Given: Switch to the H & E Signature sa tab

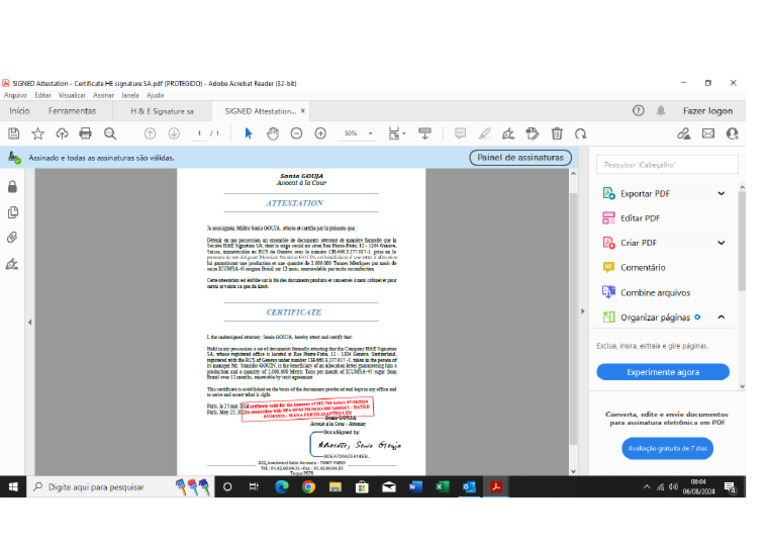Looking at the screenshot, I should coord(162,111).
